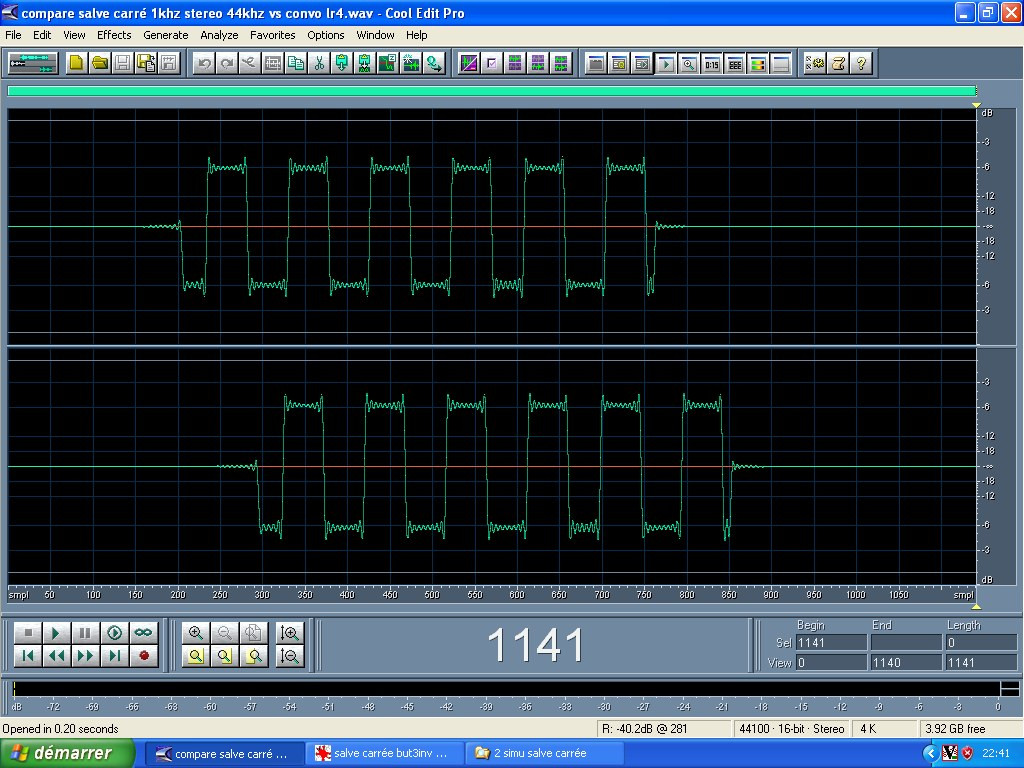This screenshot has height=768, width=1024.
Task: Click the scissors Cut icon in toolbar
Action: coord(319,63)
